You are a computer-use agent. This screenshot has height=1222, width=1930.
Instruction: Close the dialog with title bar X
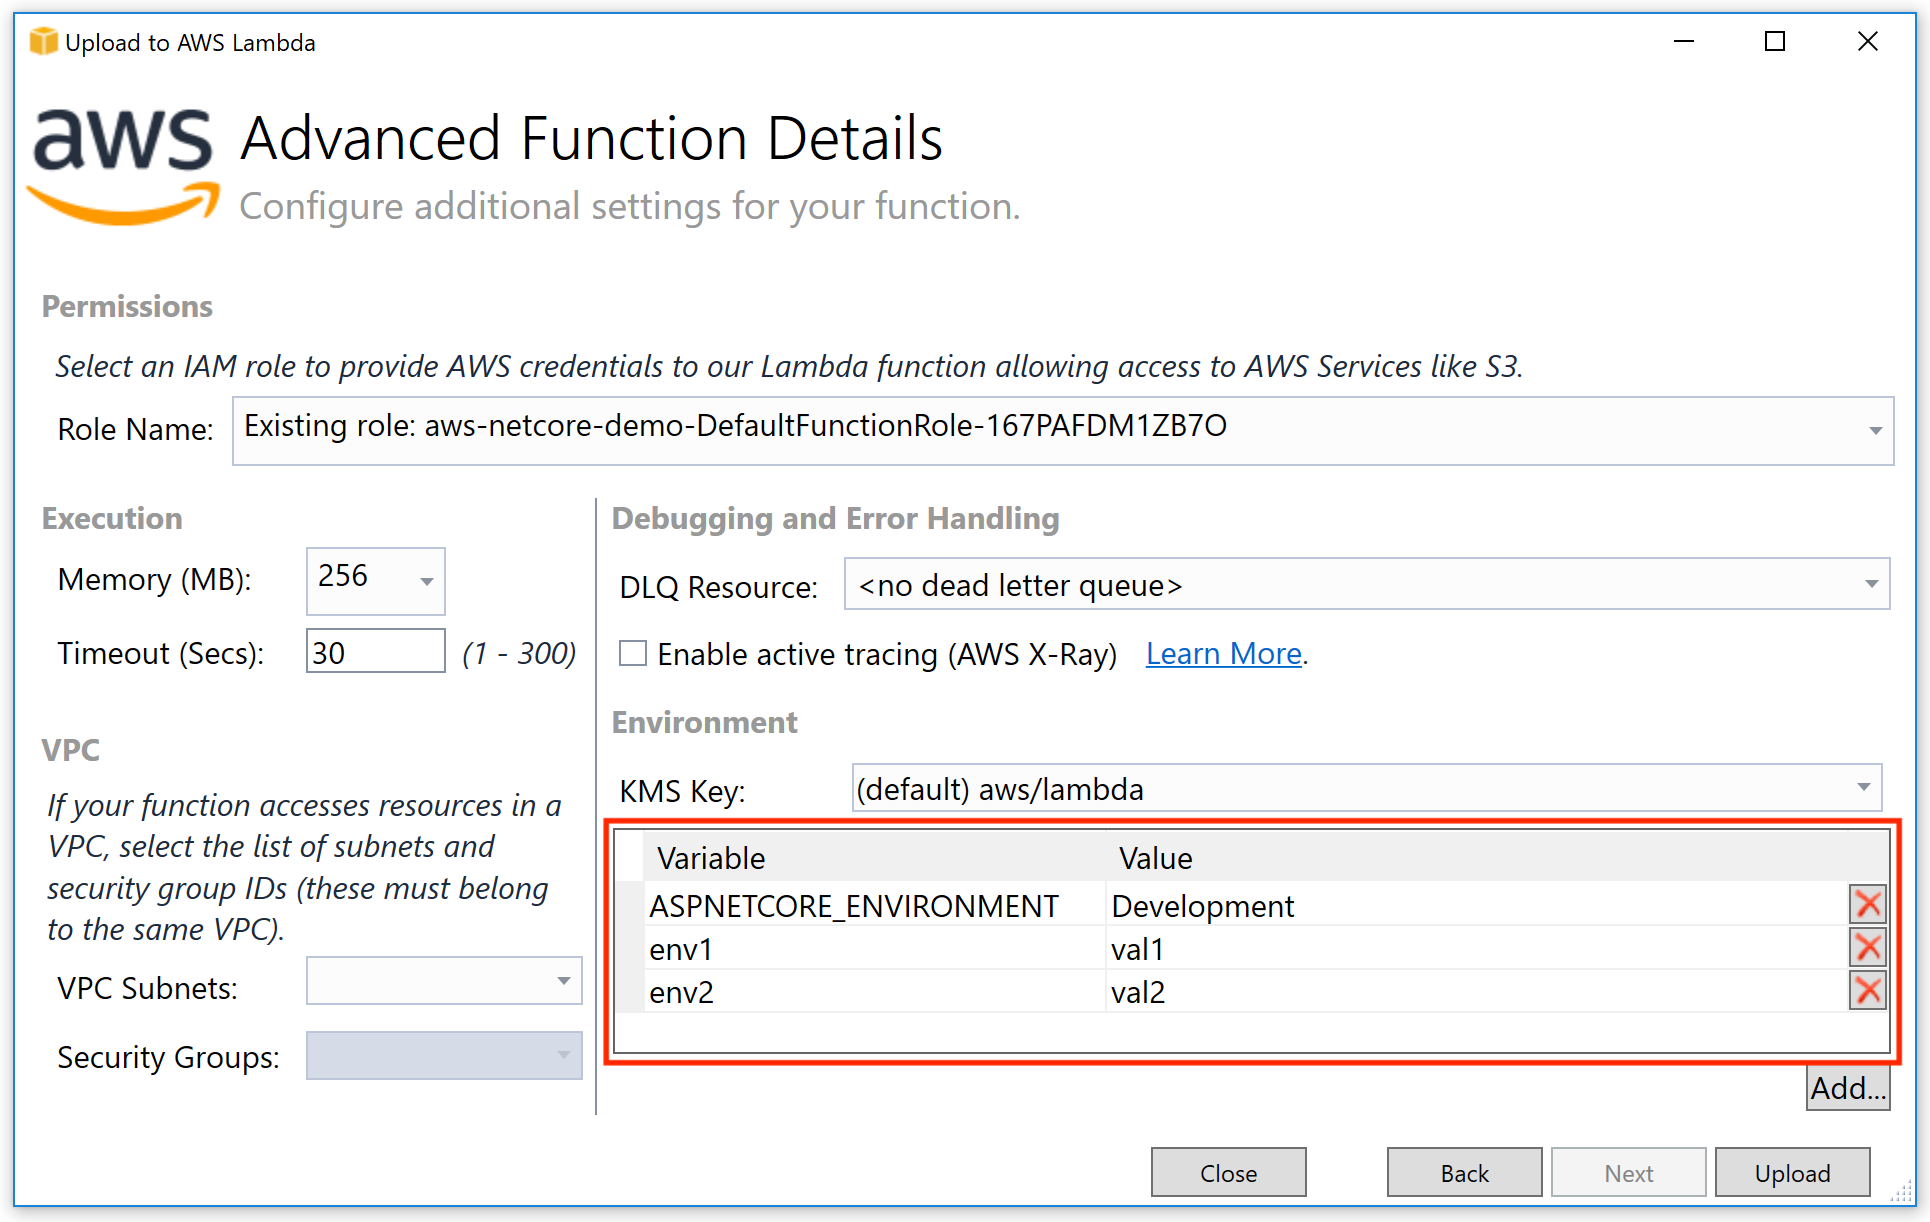[1867, 42]
